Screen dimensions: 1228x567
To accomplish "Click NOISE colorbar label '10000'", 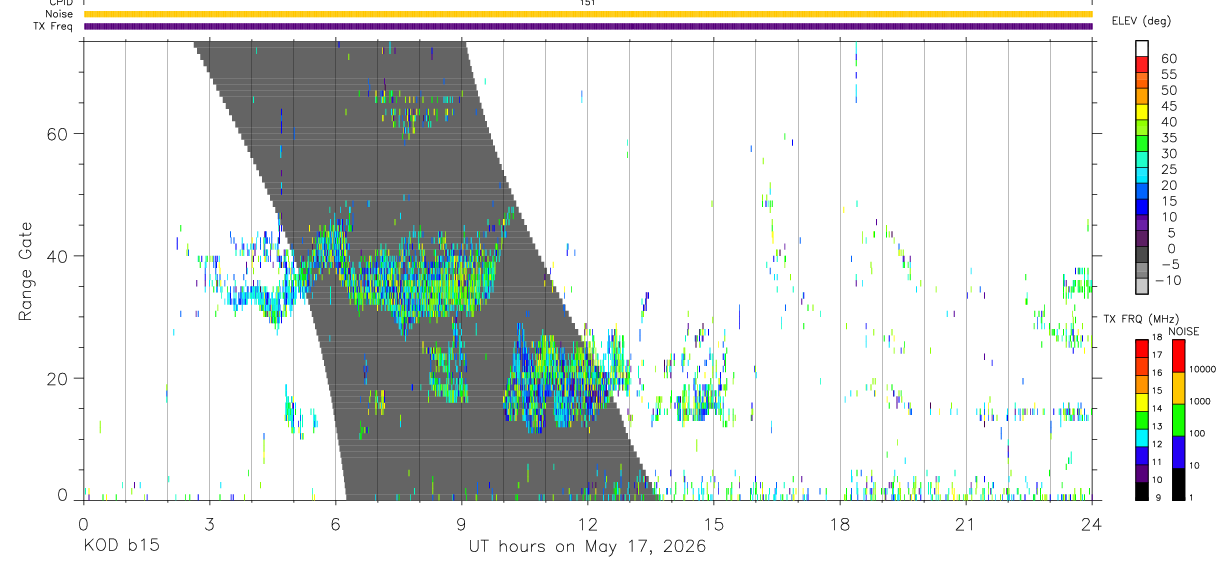I will click(x=1202, y=370).
